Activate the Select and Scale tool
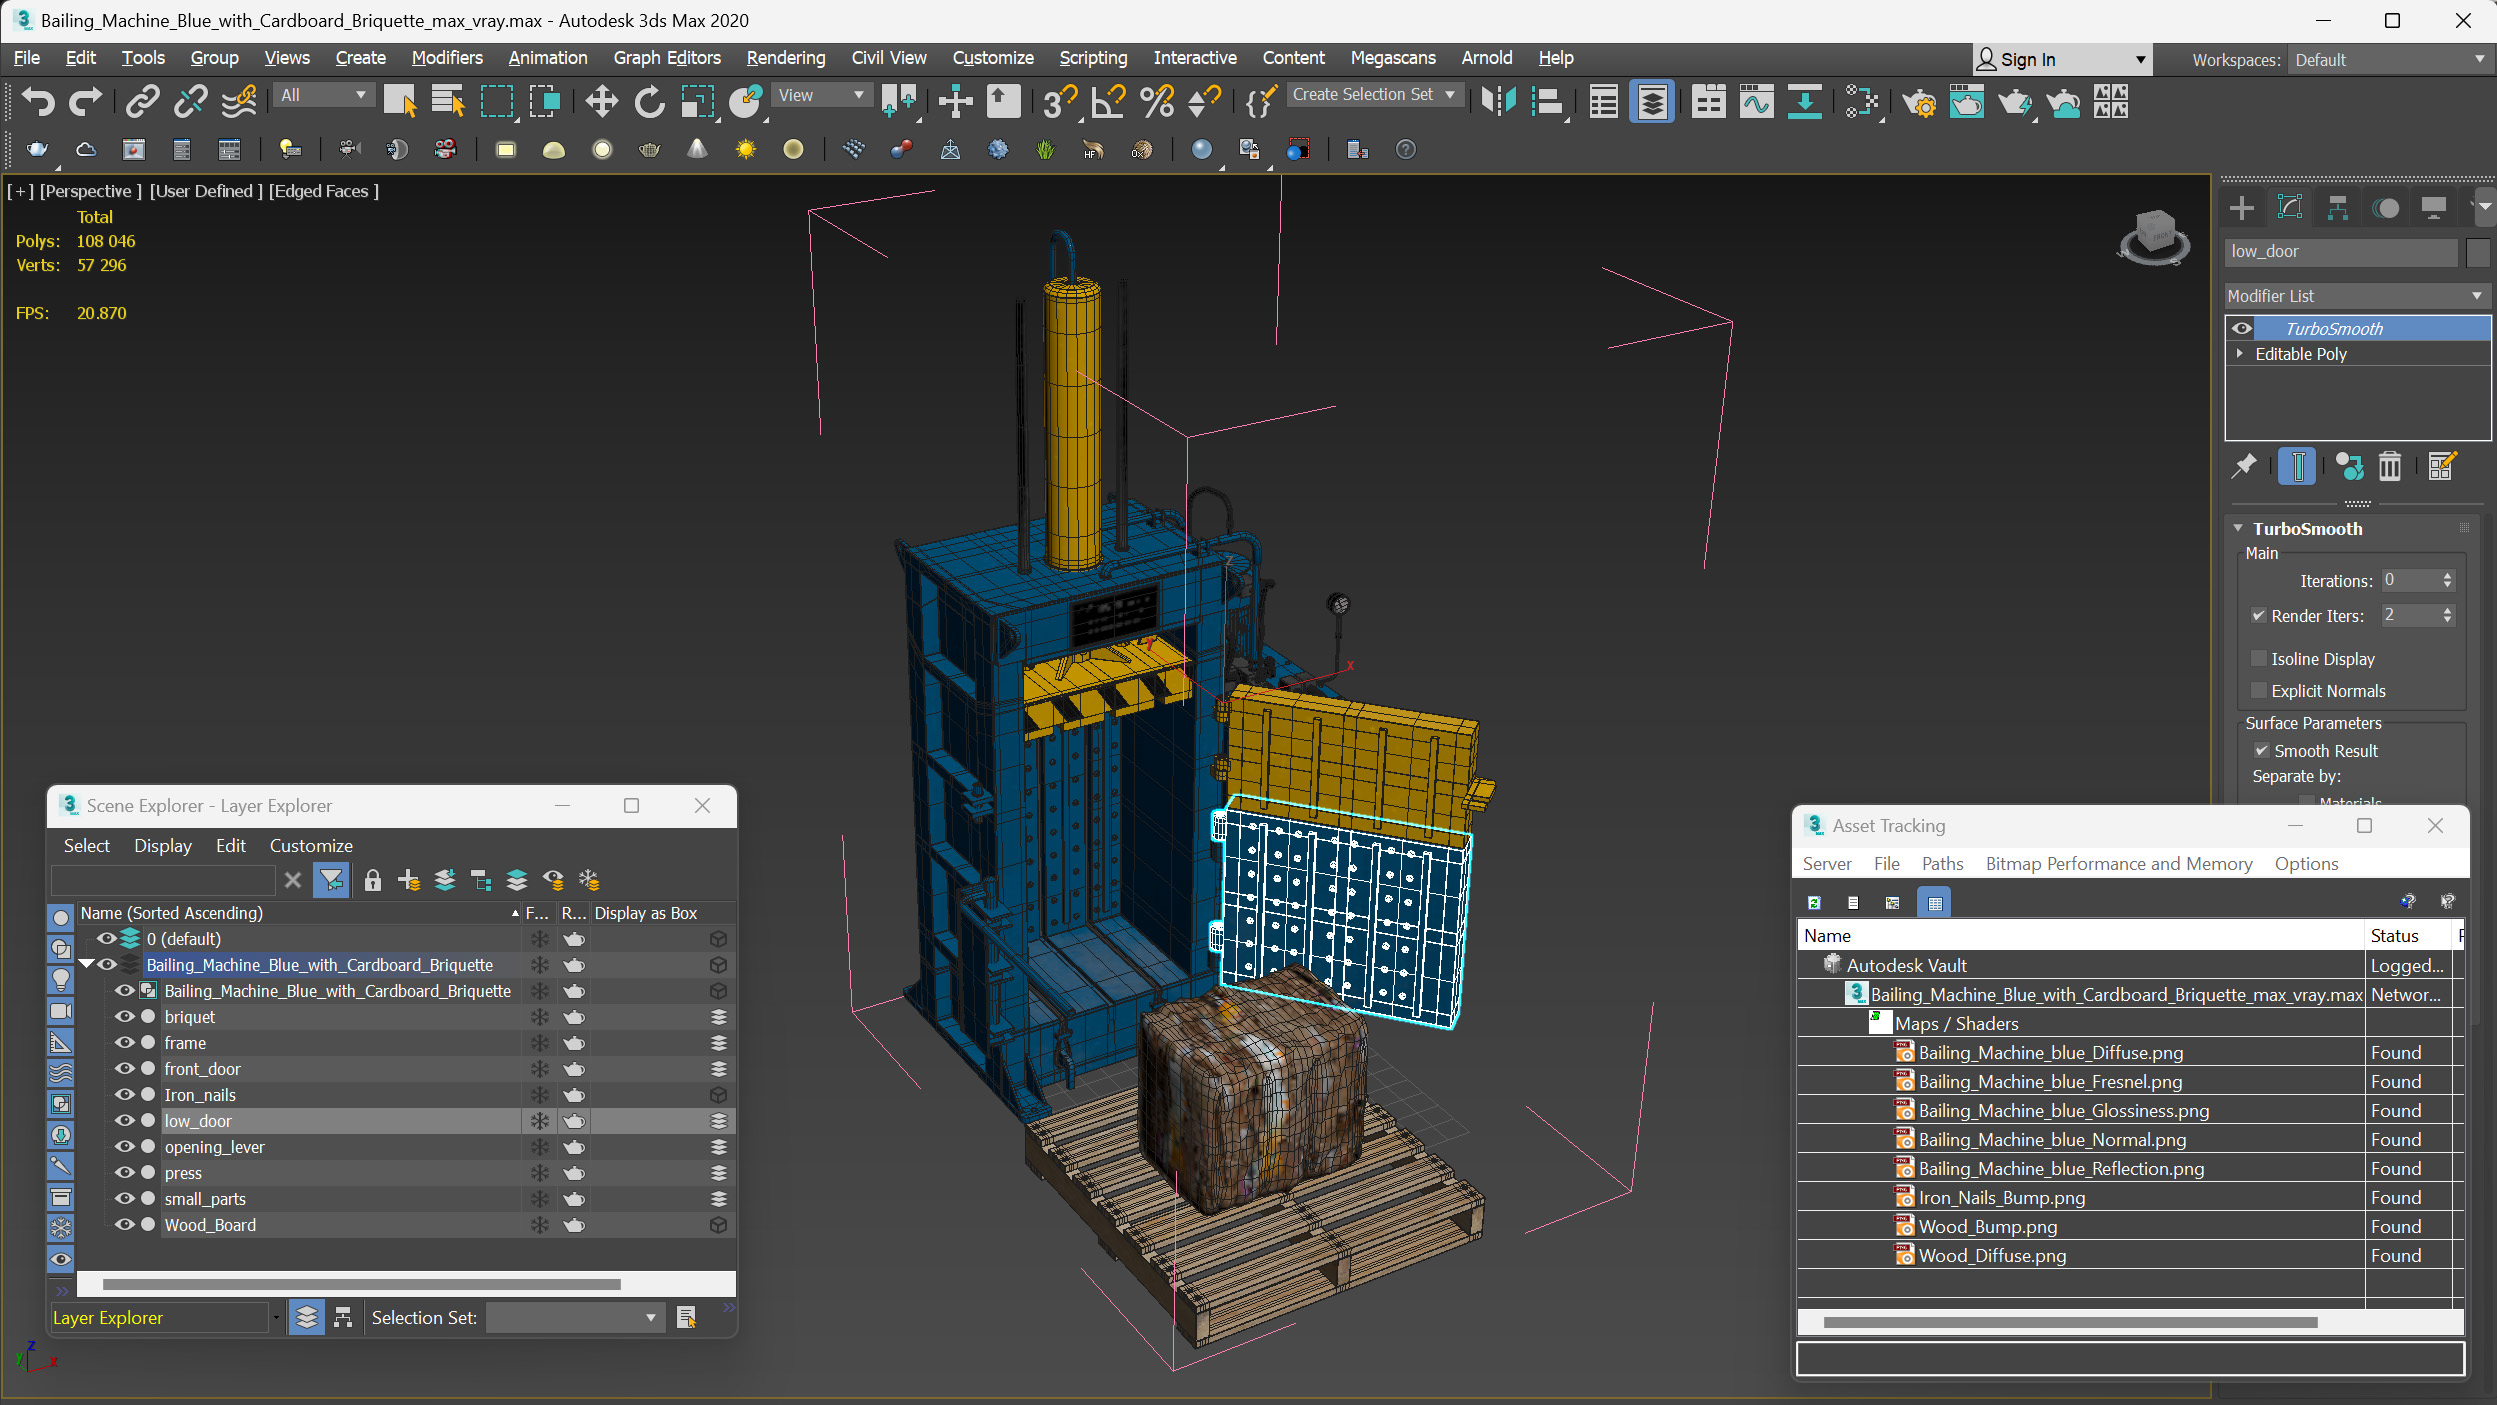 point(697,101)
